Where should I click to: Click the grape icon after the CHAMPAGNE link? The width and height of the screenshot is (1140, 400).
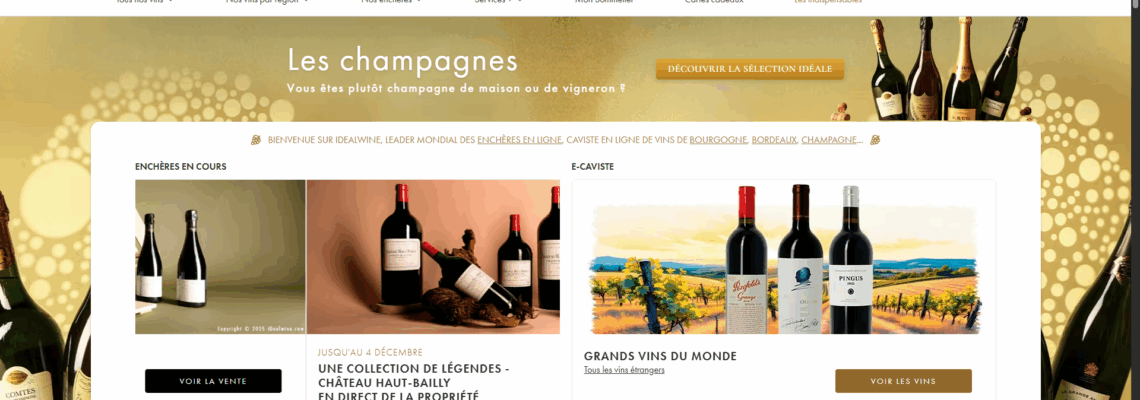[x=875, y=140]
